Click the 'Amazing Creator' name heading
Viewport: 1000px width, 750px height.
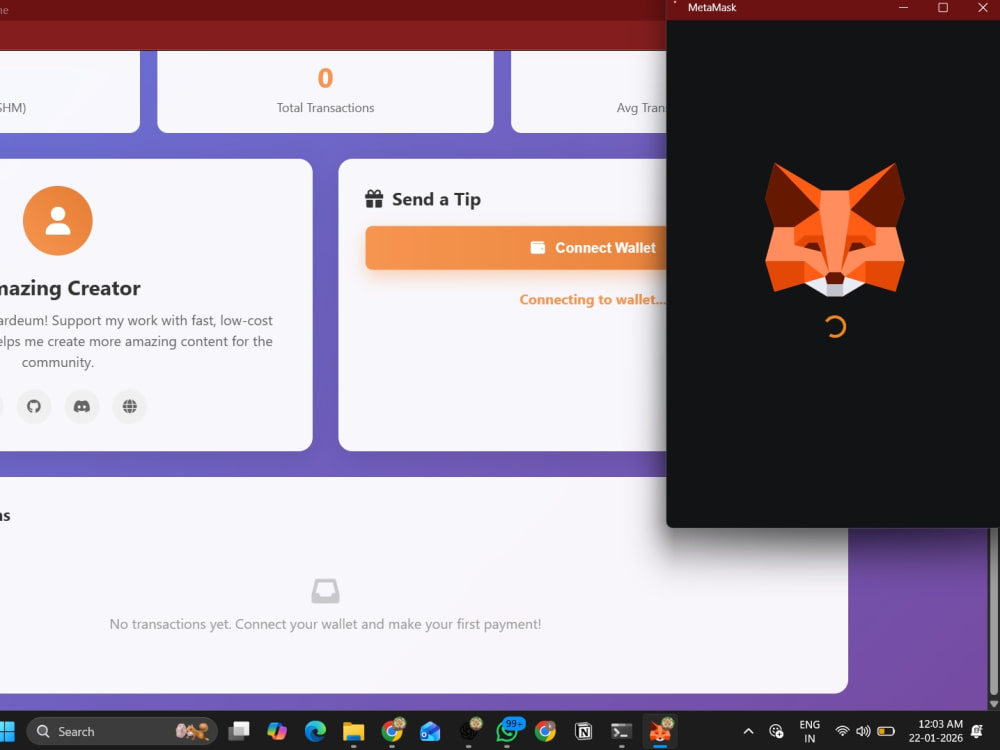70,288
